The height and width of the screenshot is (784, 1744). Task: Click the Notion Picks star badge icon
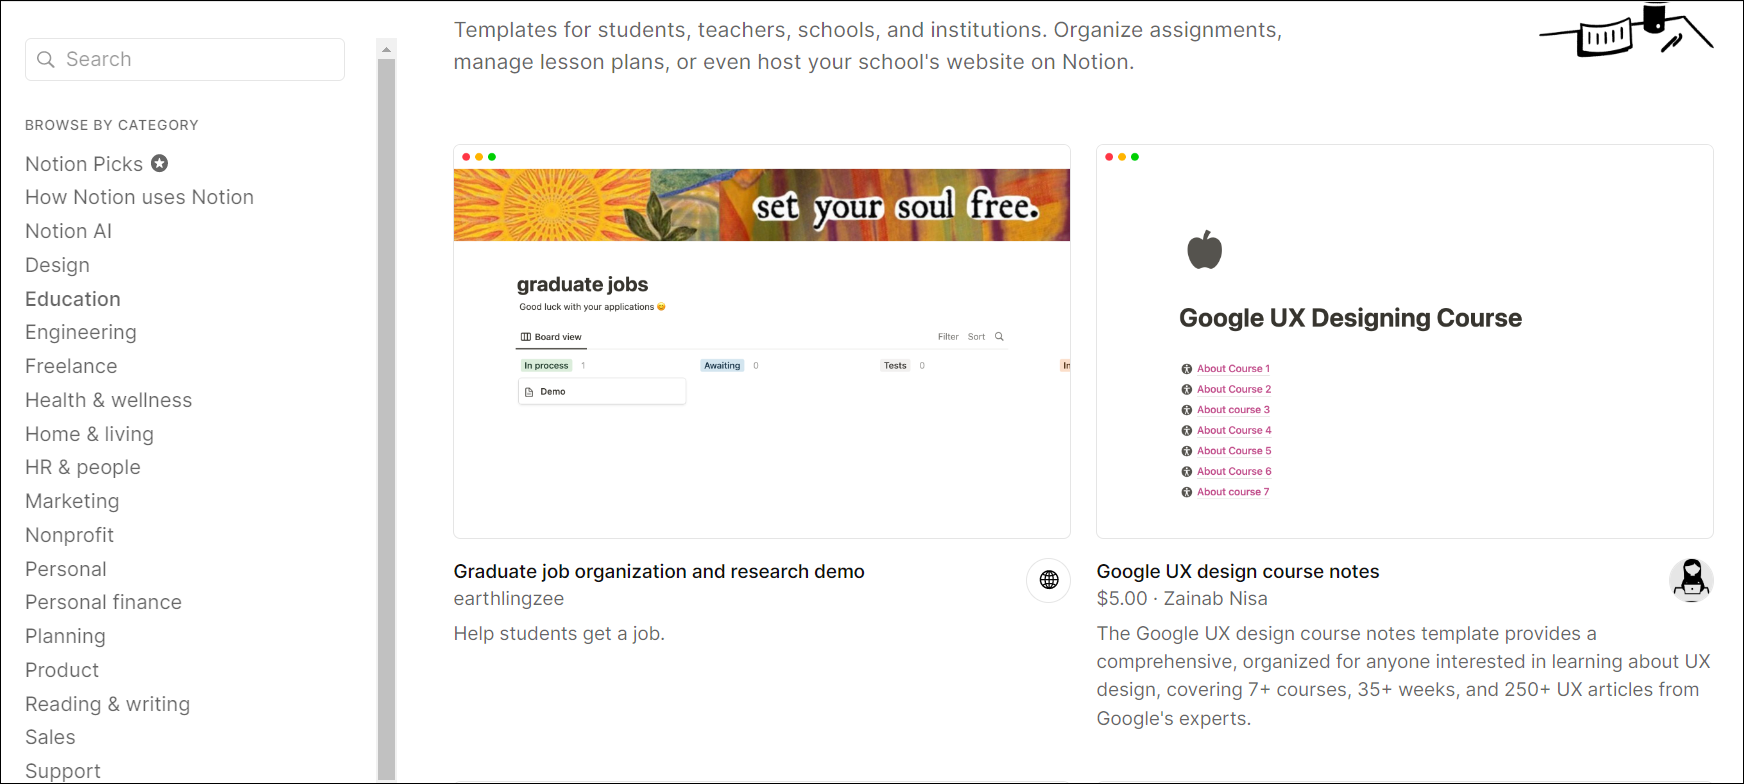tap(160, 163)
